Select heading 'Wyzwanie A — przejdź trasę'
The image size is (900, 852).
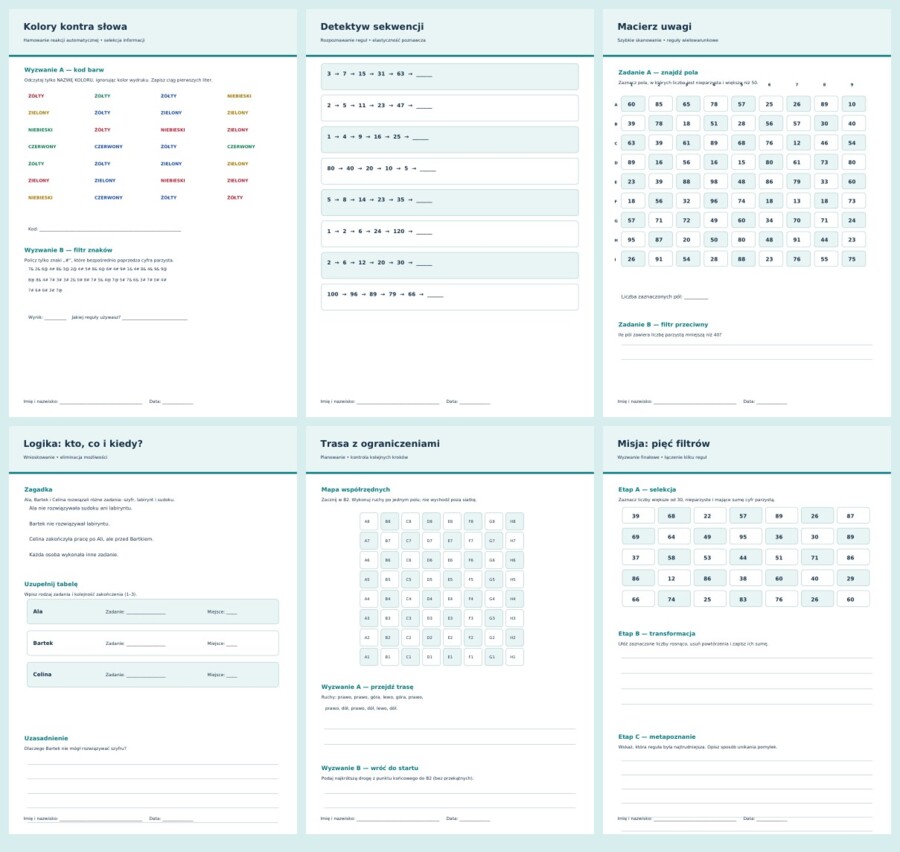[367, 687]
